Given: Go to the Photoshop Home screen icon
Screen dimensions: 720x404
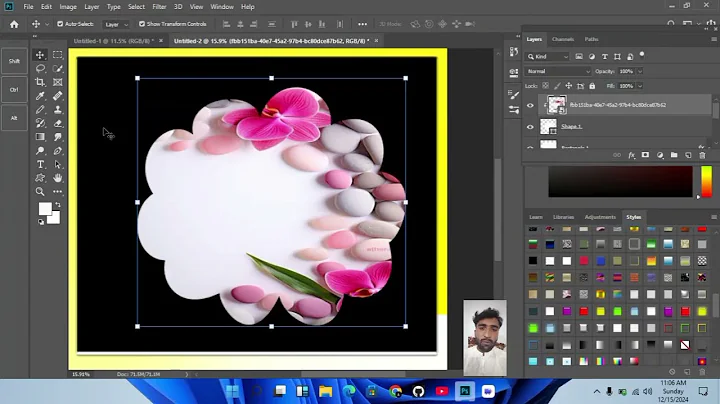Looking at the screenshot, I should point(14,24).
